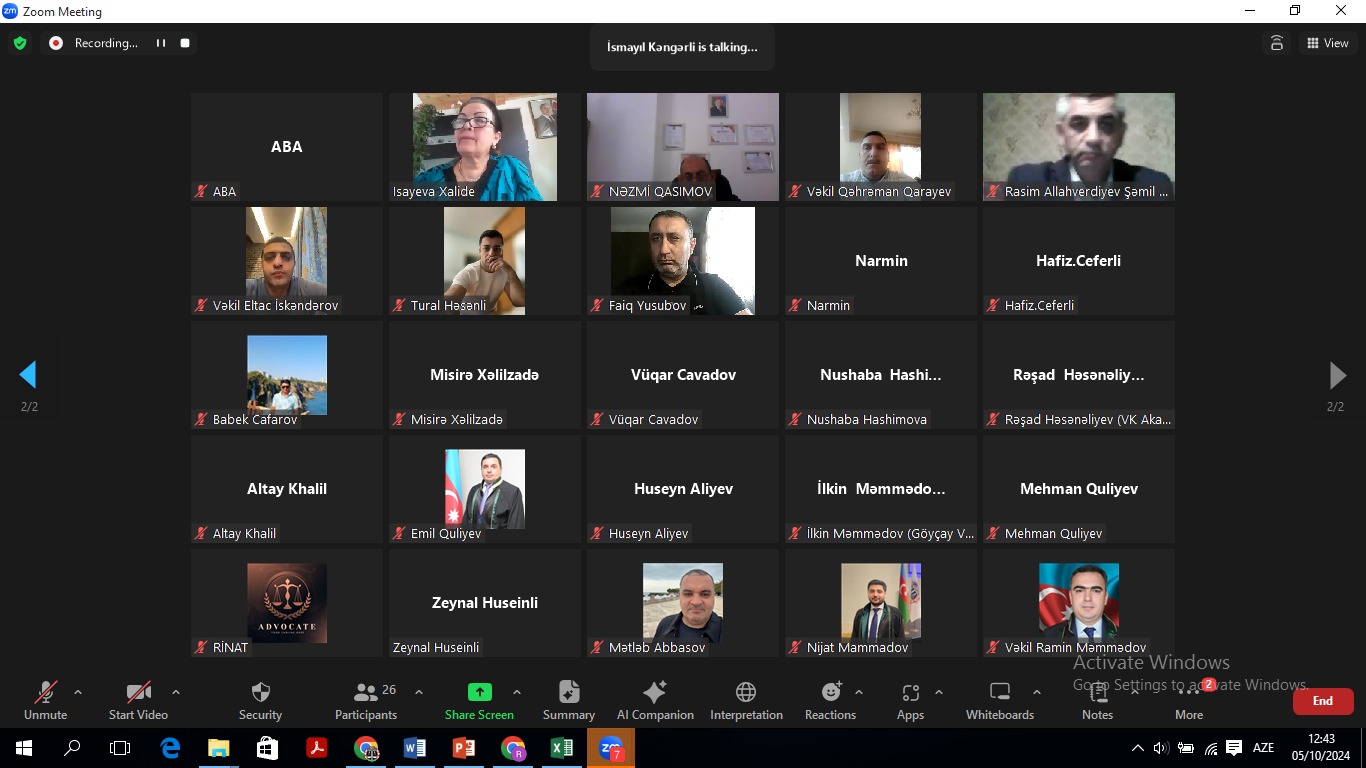The image size is (1366, 768).
Task: Click Hafiz.Ceferli's muted microphone icon
Action: pos(993,306)
